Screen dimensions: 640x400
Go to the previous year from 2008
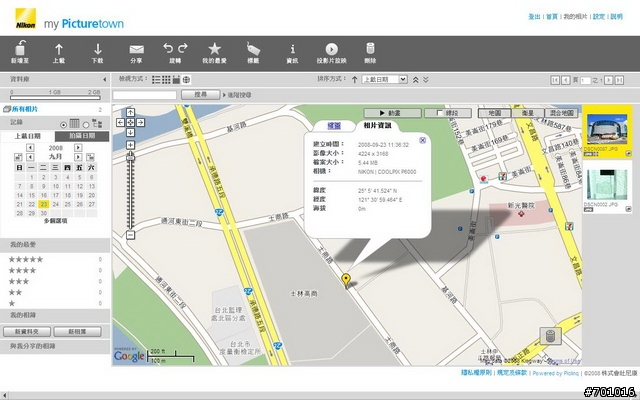[x=30, y=147]
